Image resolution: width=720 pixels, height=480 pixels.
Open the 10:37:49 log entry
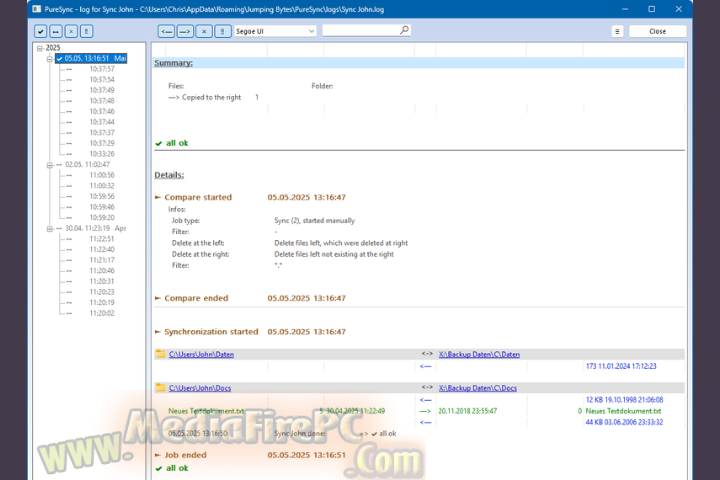(102, 90)
